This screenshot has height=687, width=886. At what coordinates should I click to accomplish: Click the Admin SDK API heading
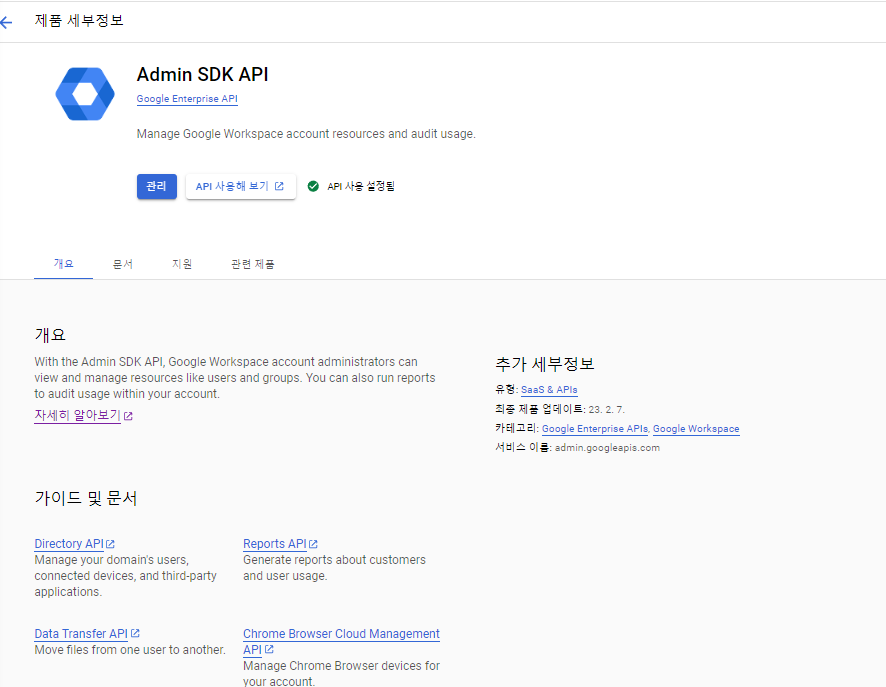tap(202, 75)
